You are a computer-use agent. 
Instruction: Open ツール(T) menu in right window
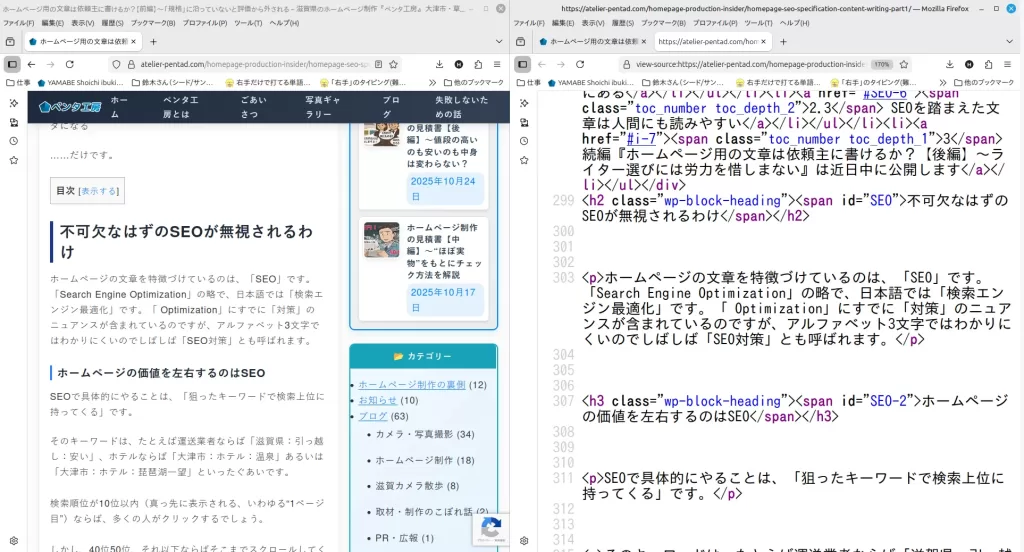point(758,23)
